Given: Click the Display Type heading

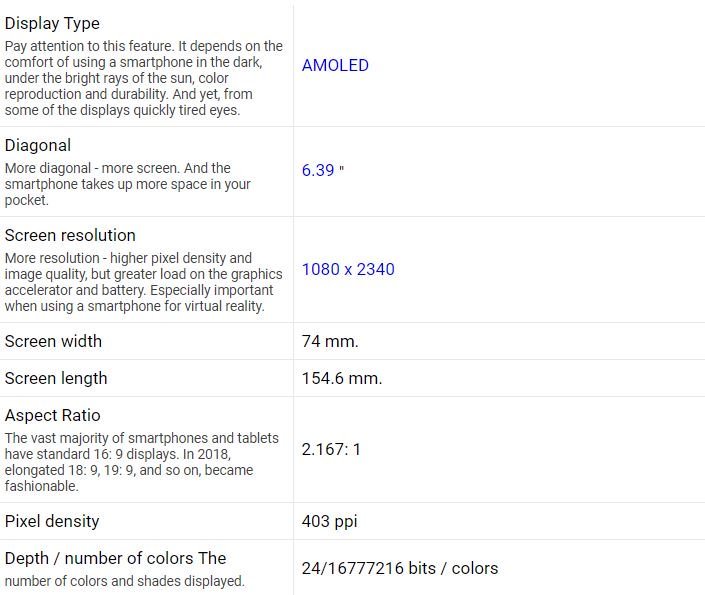Looking at the screenshot, I should point(52,23).
